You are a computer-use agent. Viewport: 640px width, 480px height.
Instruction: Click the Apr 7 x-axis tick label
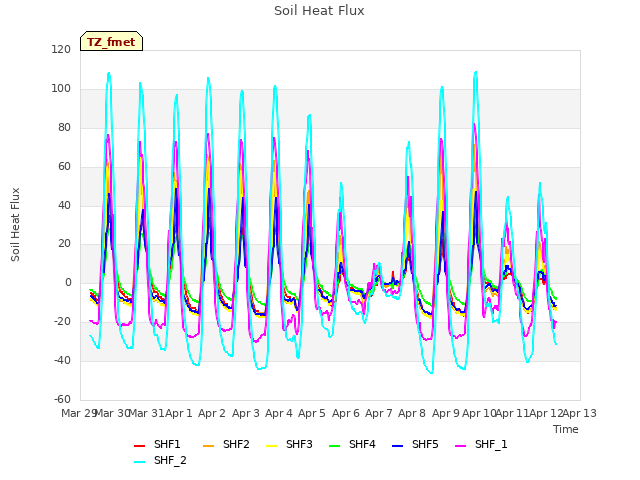(379, 413)
